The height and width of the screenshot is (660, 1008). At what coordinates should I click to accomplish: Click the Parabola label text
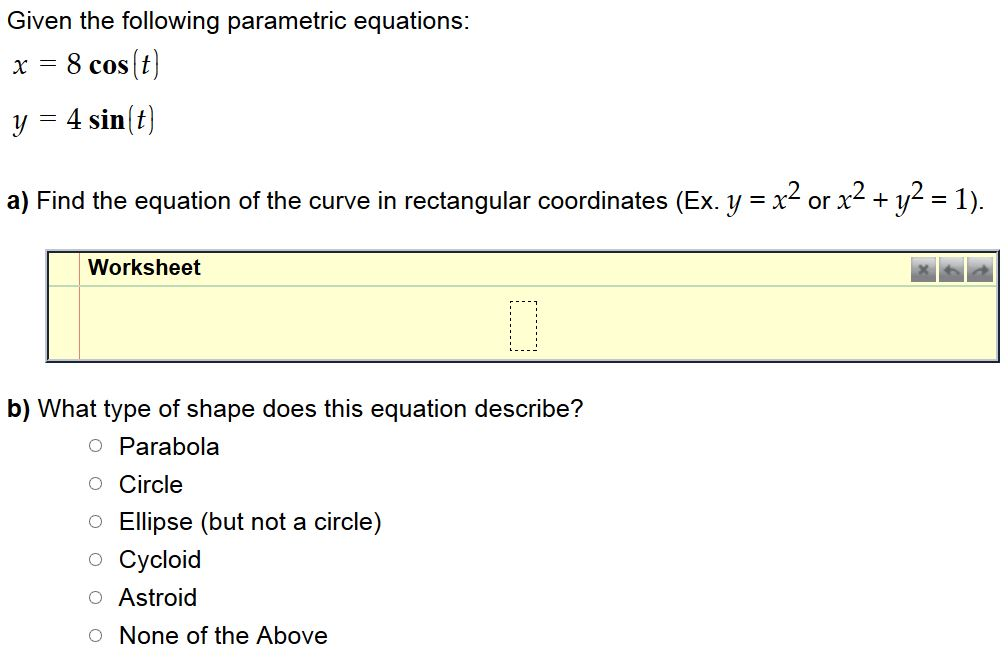[x=168, y=446]
